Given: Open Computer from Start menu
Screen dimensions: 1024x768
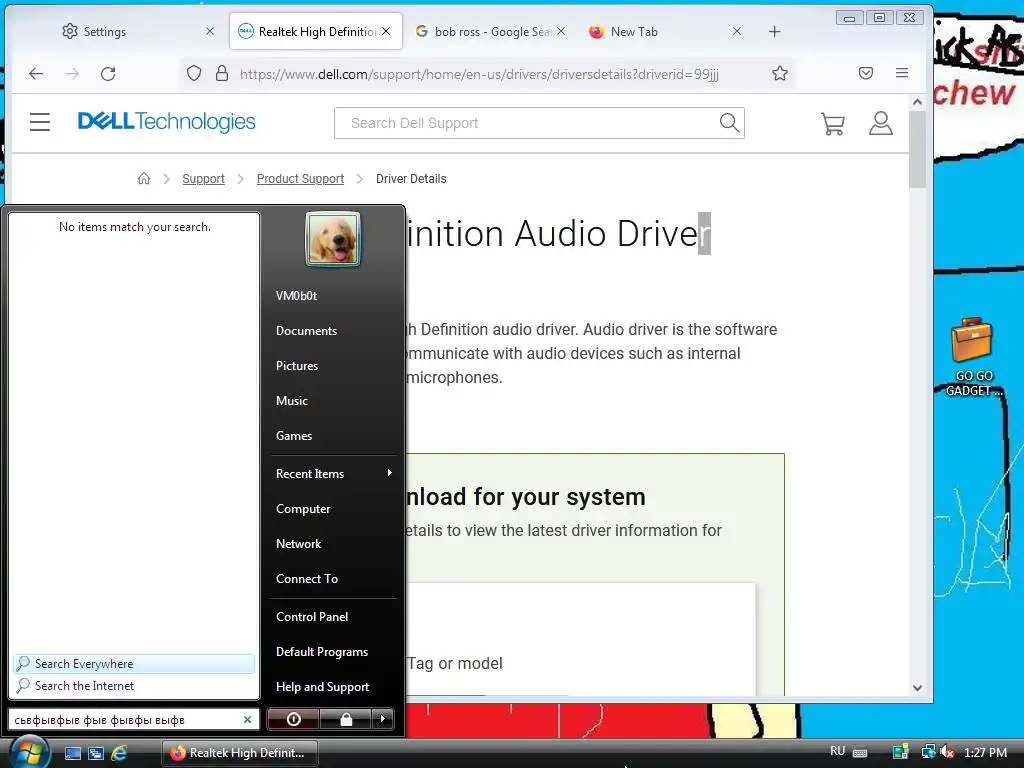Looking at the screenshot, I should tap(303, 509).
